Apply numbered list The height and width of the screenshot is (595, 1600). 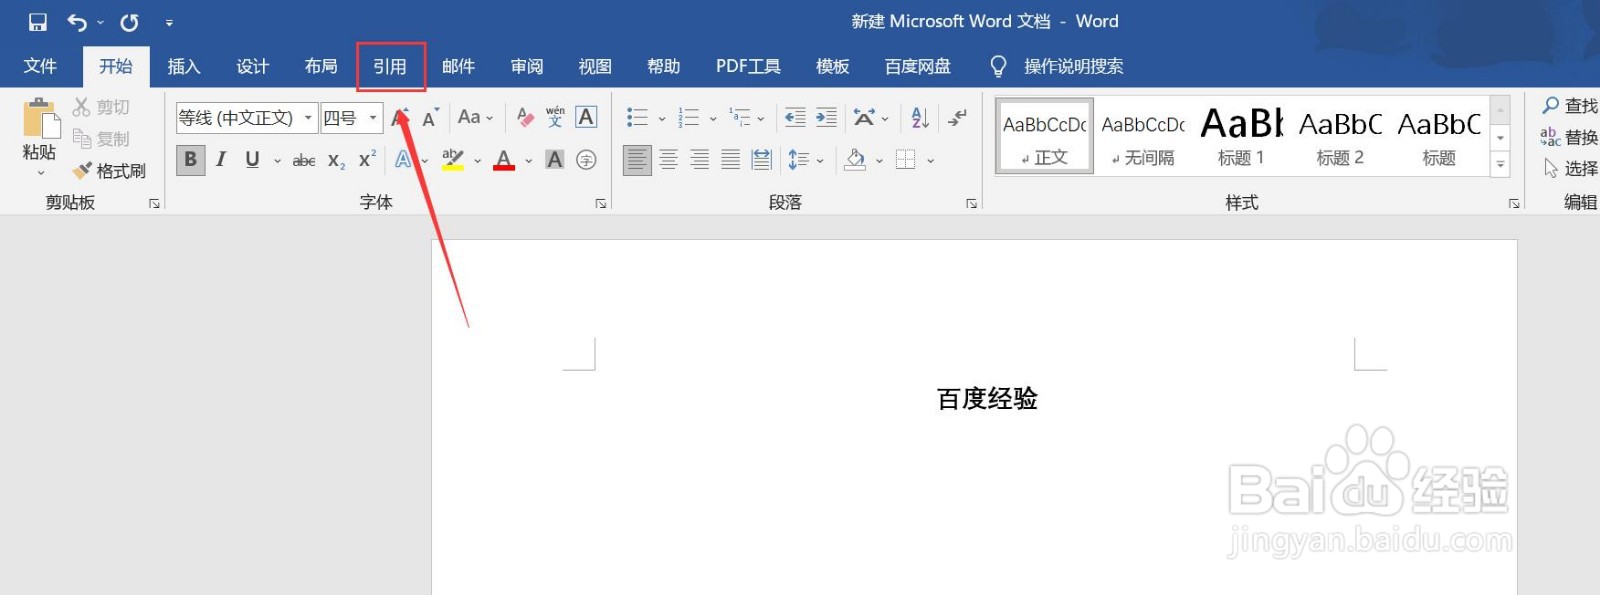[x=688, y=118]
